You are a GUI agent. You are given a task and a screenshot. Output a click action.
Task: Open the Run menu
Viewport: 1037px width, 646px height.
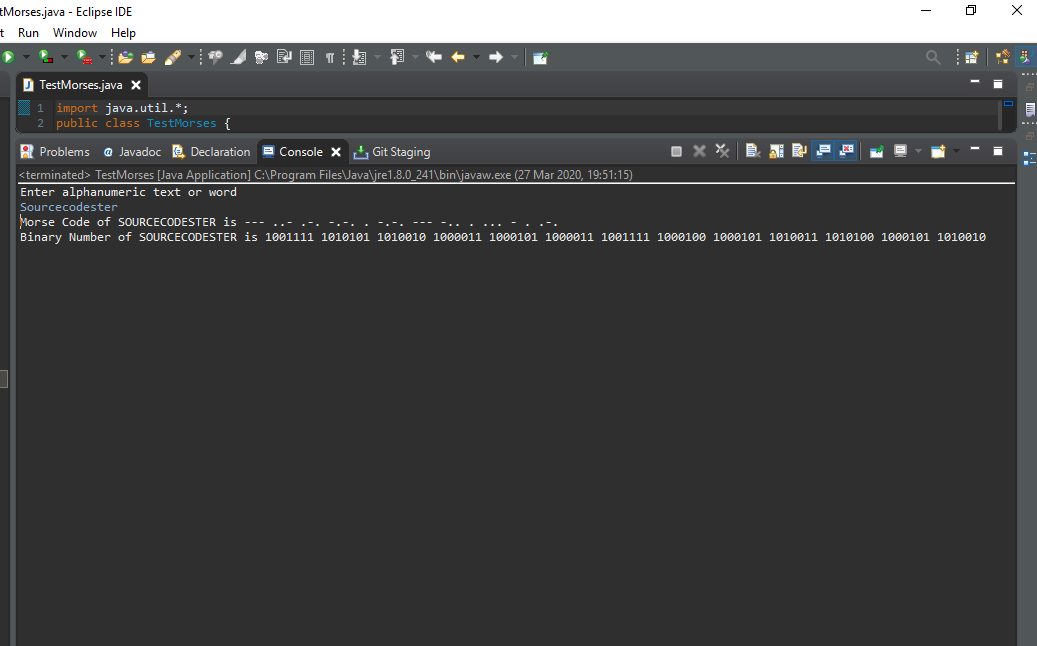pyautogui.click(x=28, y=32)
